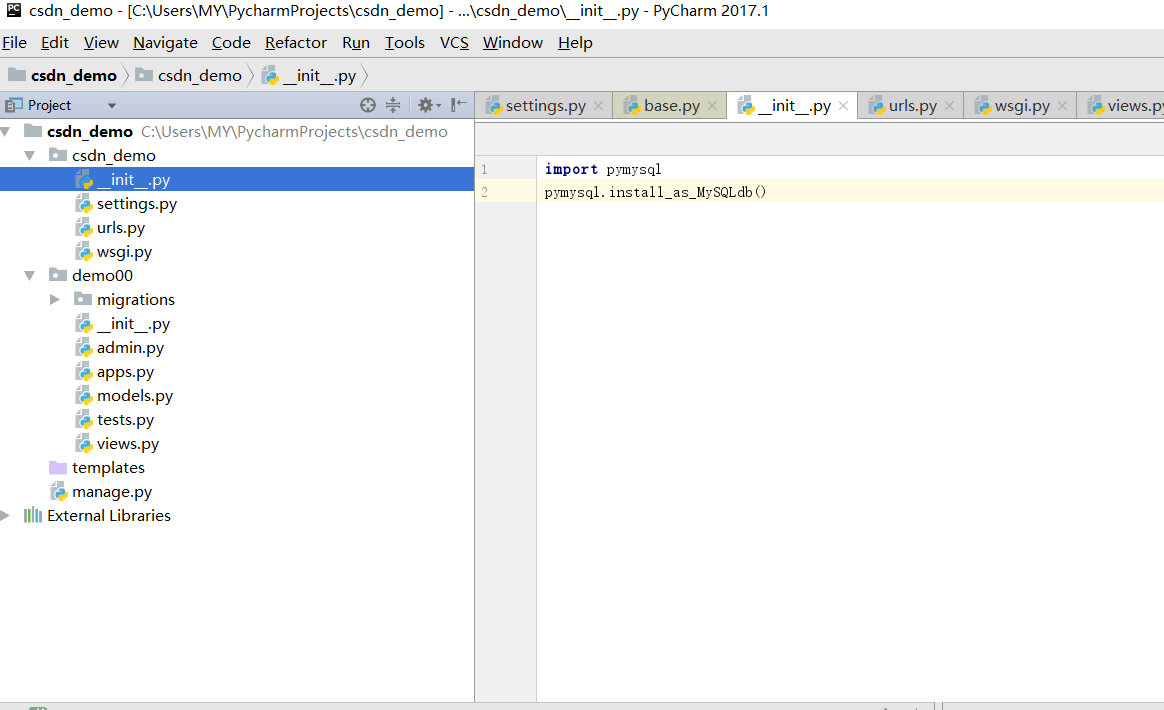This screenshot has height=710, width=1164.
Task: Select settings.py in the project tree
Action: 137,203
